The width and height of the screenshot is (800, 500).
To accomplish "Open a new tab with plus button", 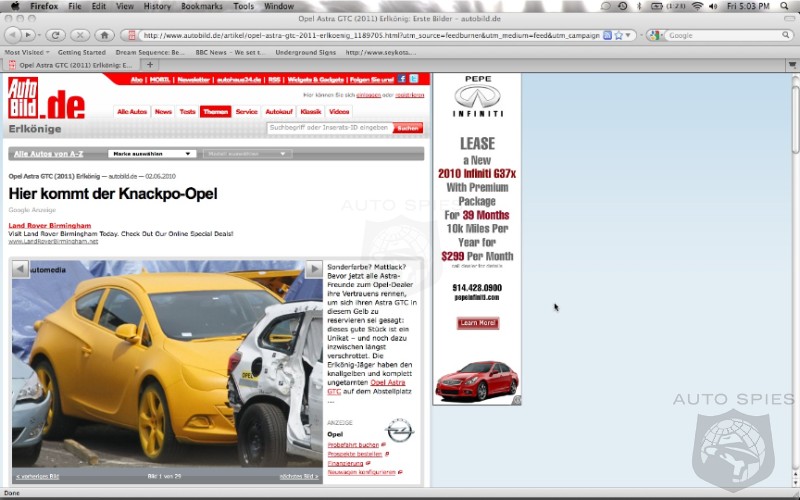I will (x=150, y=65).
